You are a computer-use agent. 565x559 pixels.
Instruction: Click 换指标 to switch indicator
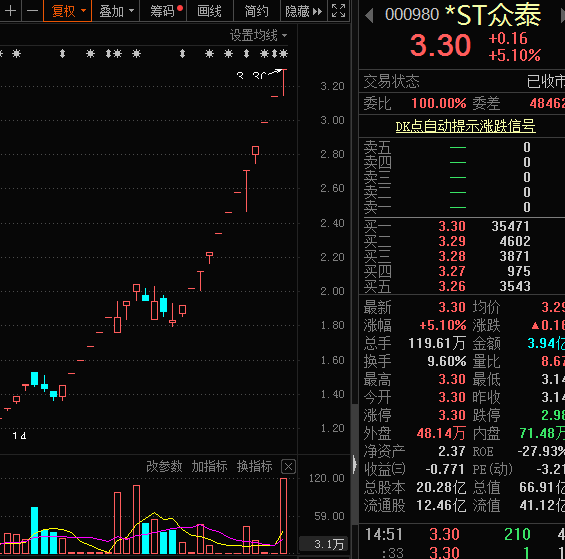coord(254,466)
